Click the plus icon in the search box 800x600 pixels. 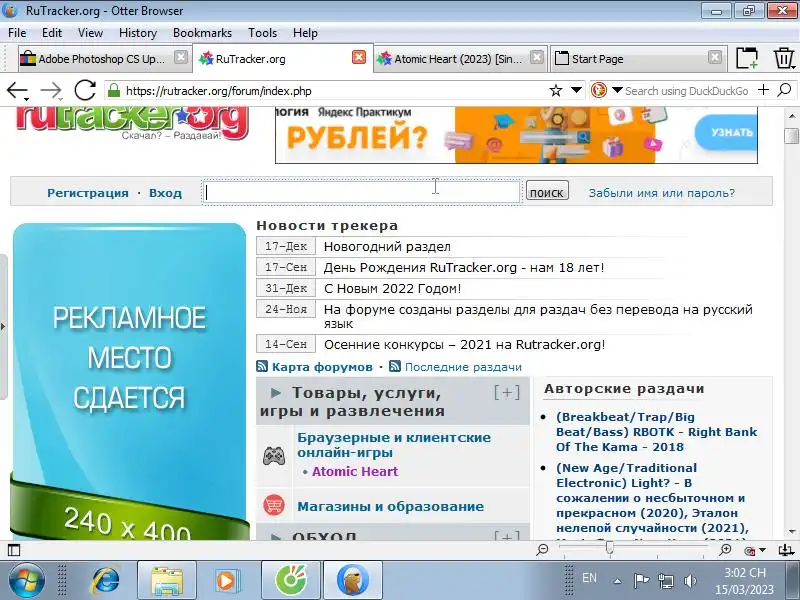pos(763,90)
